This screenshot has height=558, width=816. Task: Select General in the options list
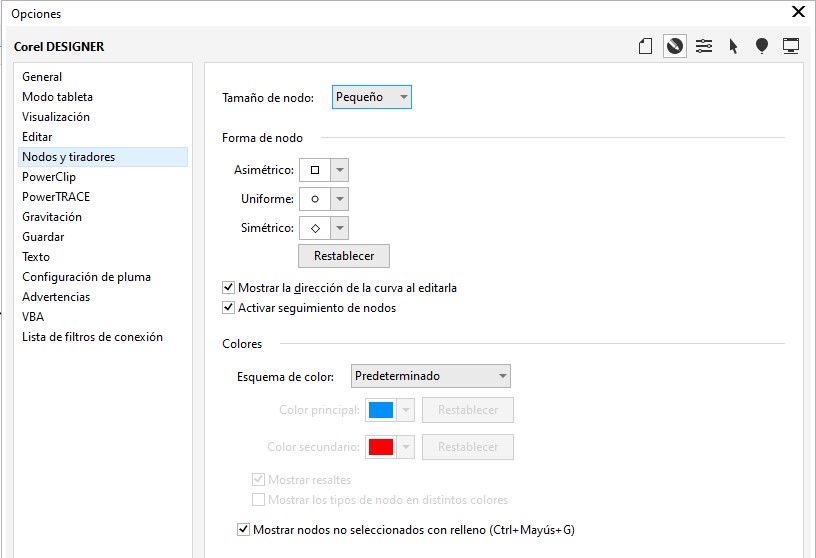coord(103,77)
